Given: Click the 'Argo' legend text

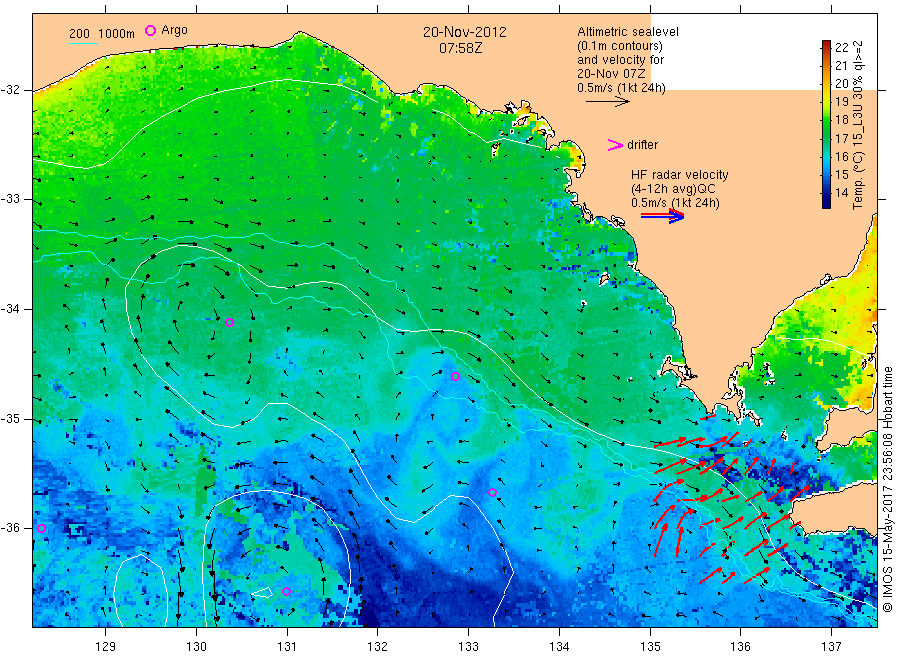Looking at the screenshot, I should [x=174, y=30].
